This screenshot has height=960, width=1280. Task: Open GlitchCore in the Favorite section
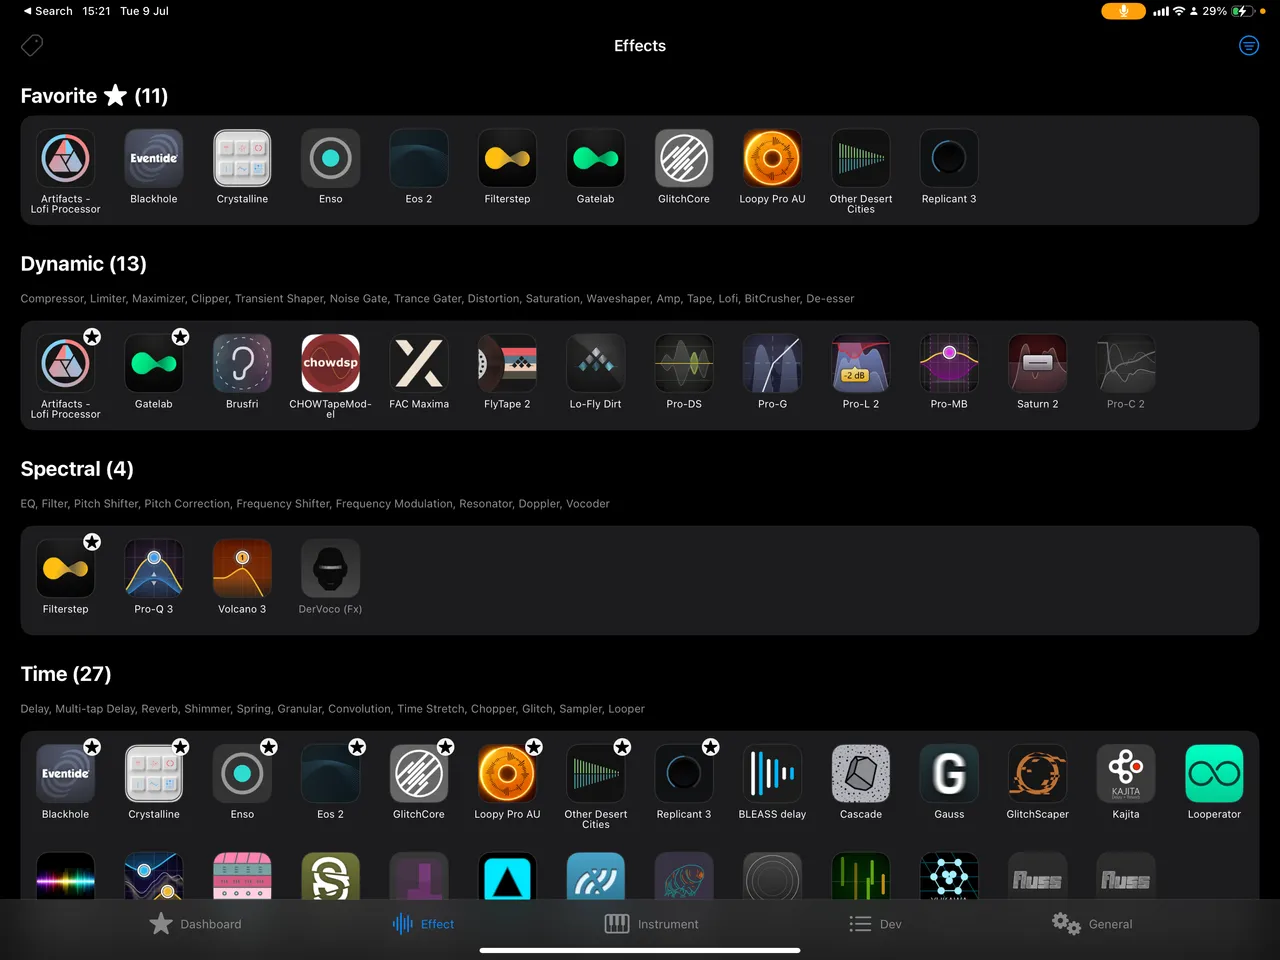[684, 158]
